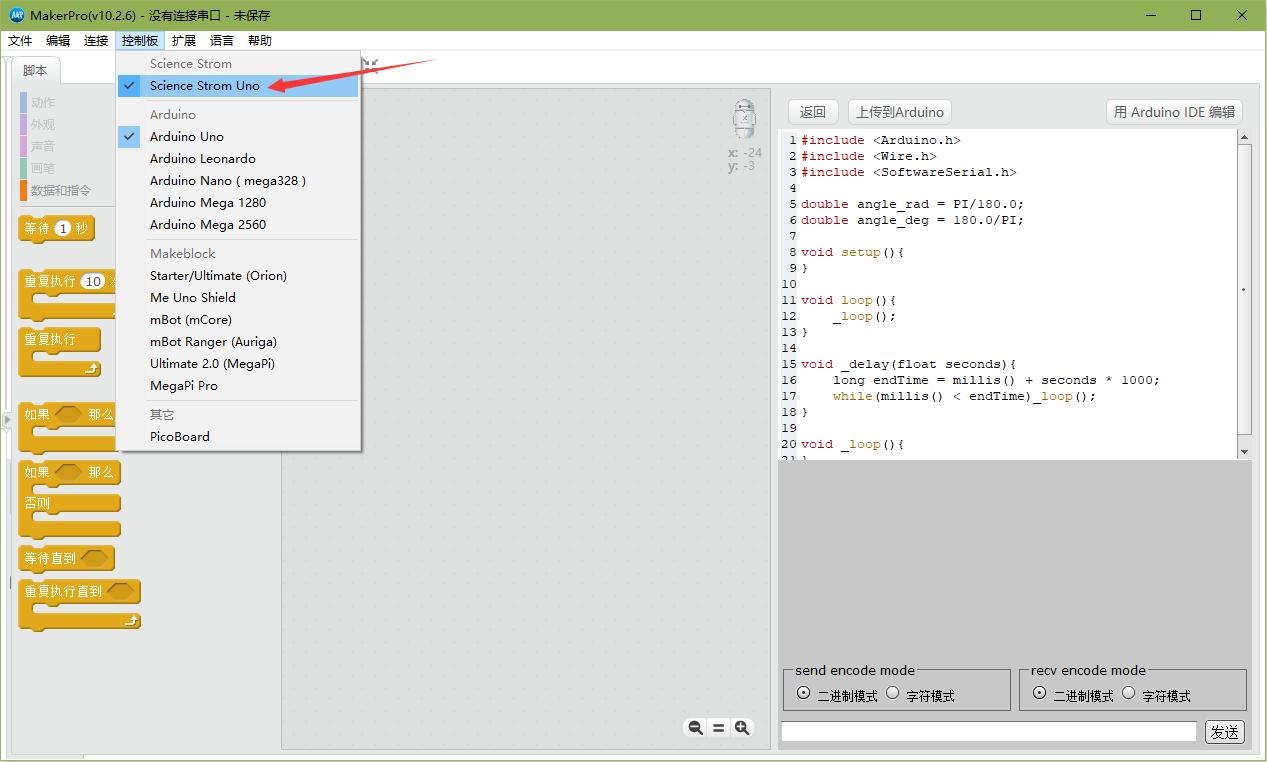Zoom in the script canvas
Screen dimensions: 1267x762
pyautogui.click(x=742, y=728)
